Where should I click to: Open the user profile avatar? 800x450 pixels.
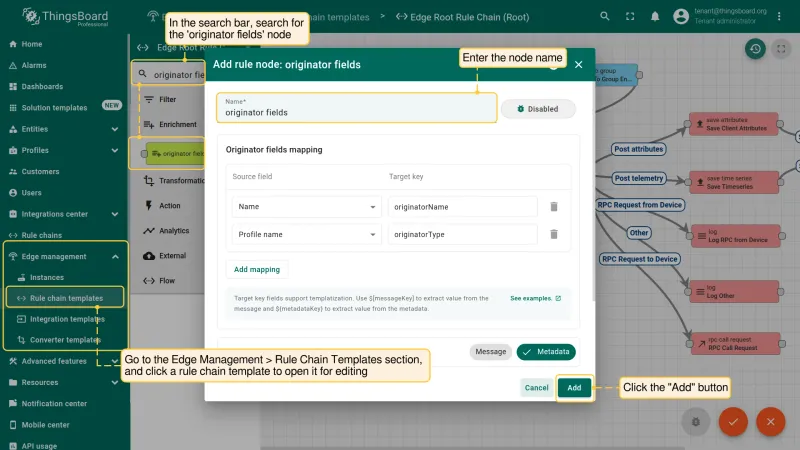pyautogui.click(x=681, y=16)
